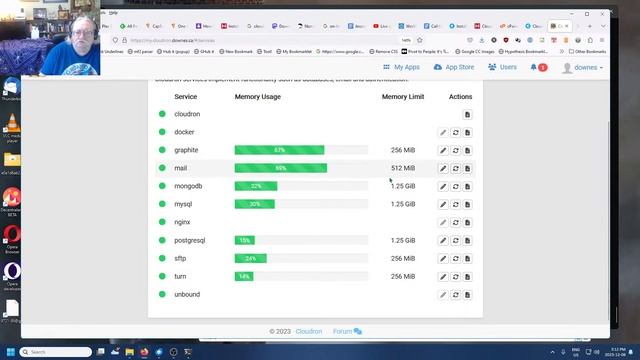
Task: Open the Thunderbird desktop icon
Action: 11,89
